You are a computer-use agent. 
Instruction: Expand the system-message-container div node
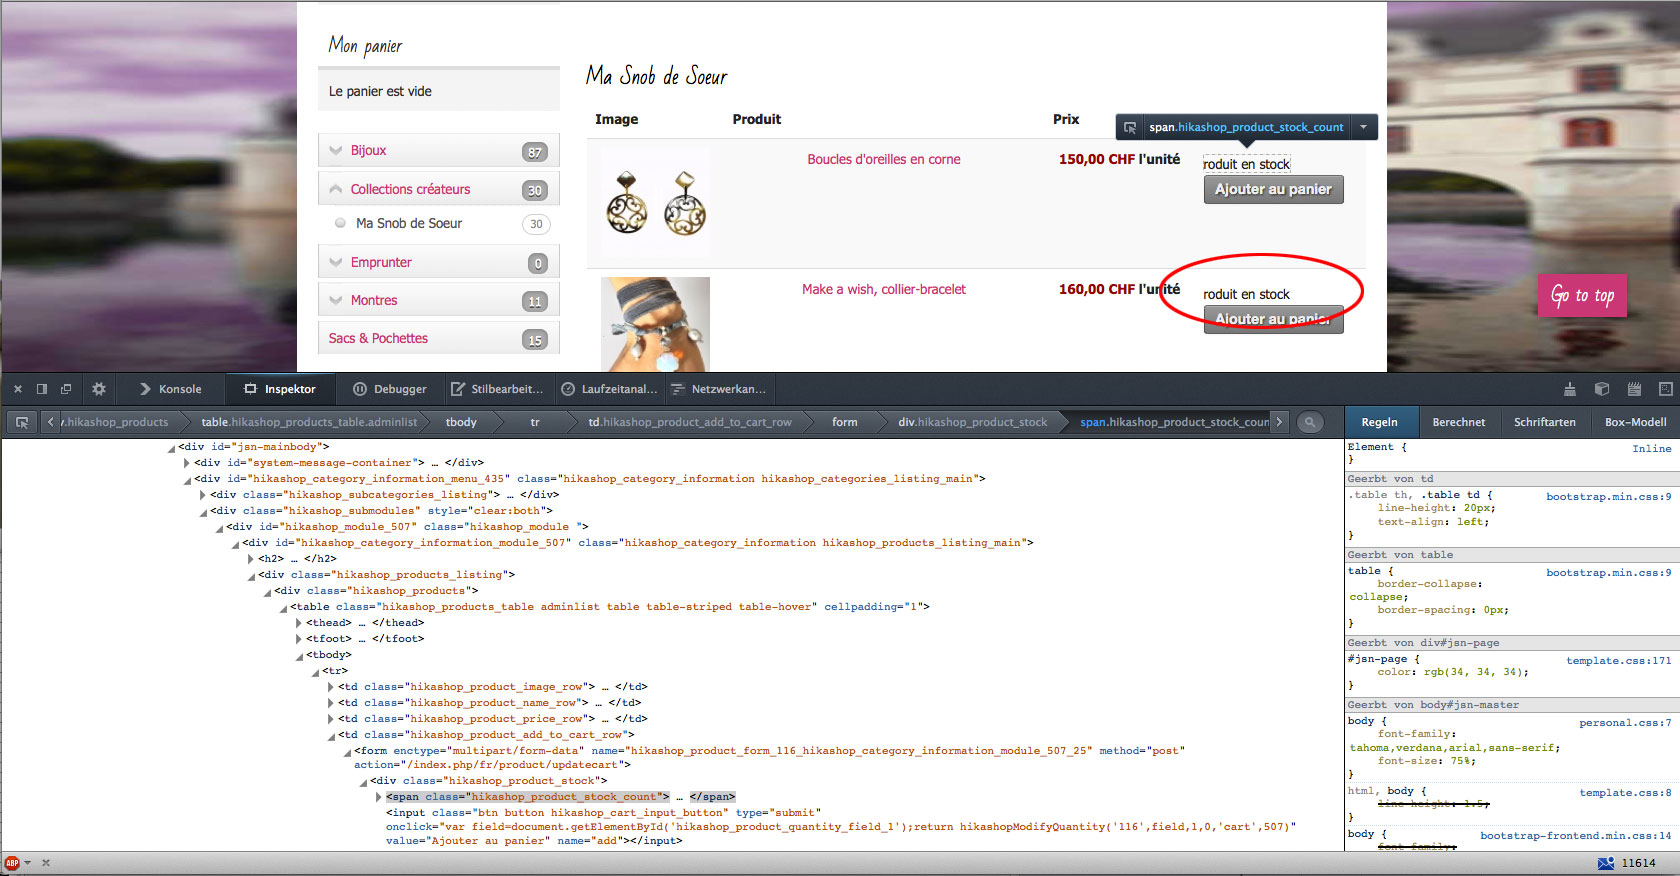click(x=187, y=463)
